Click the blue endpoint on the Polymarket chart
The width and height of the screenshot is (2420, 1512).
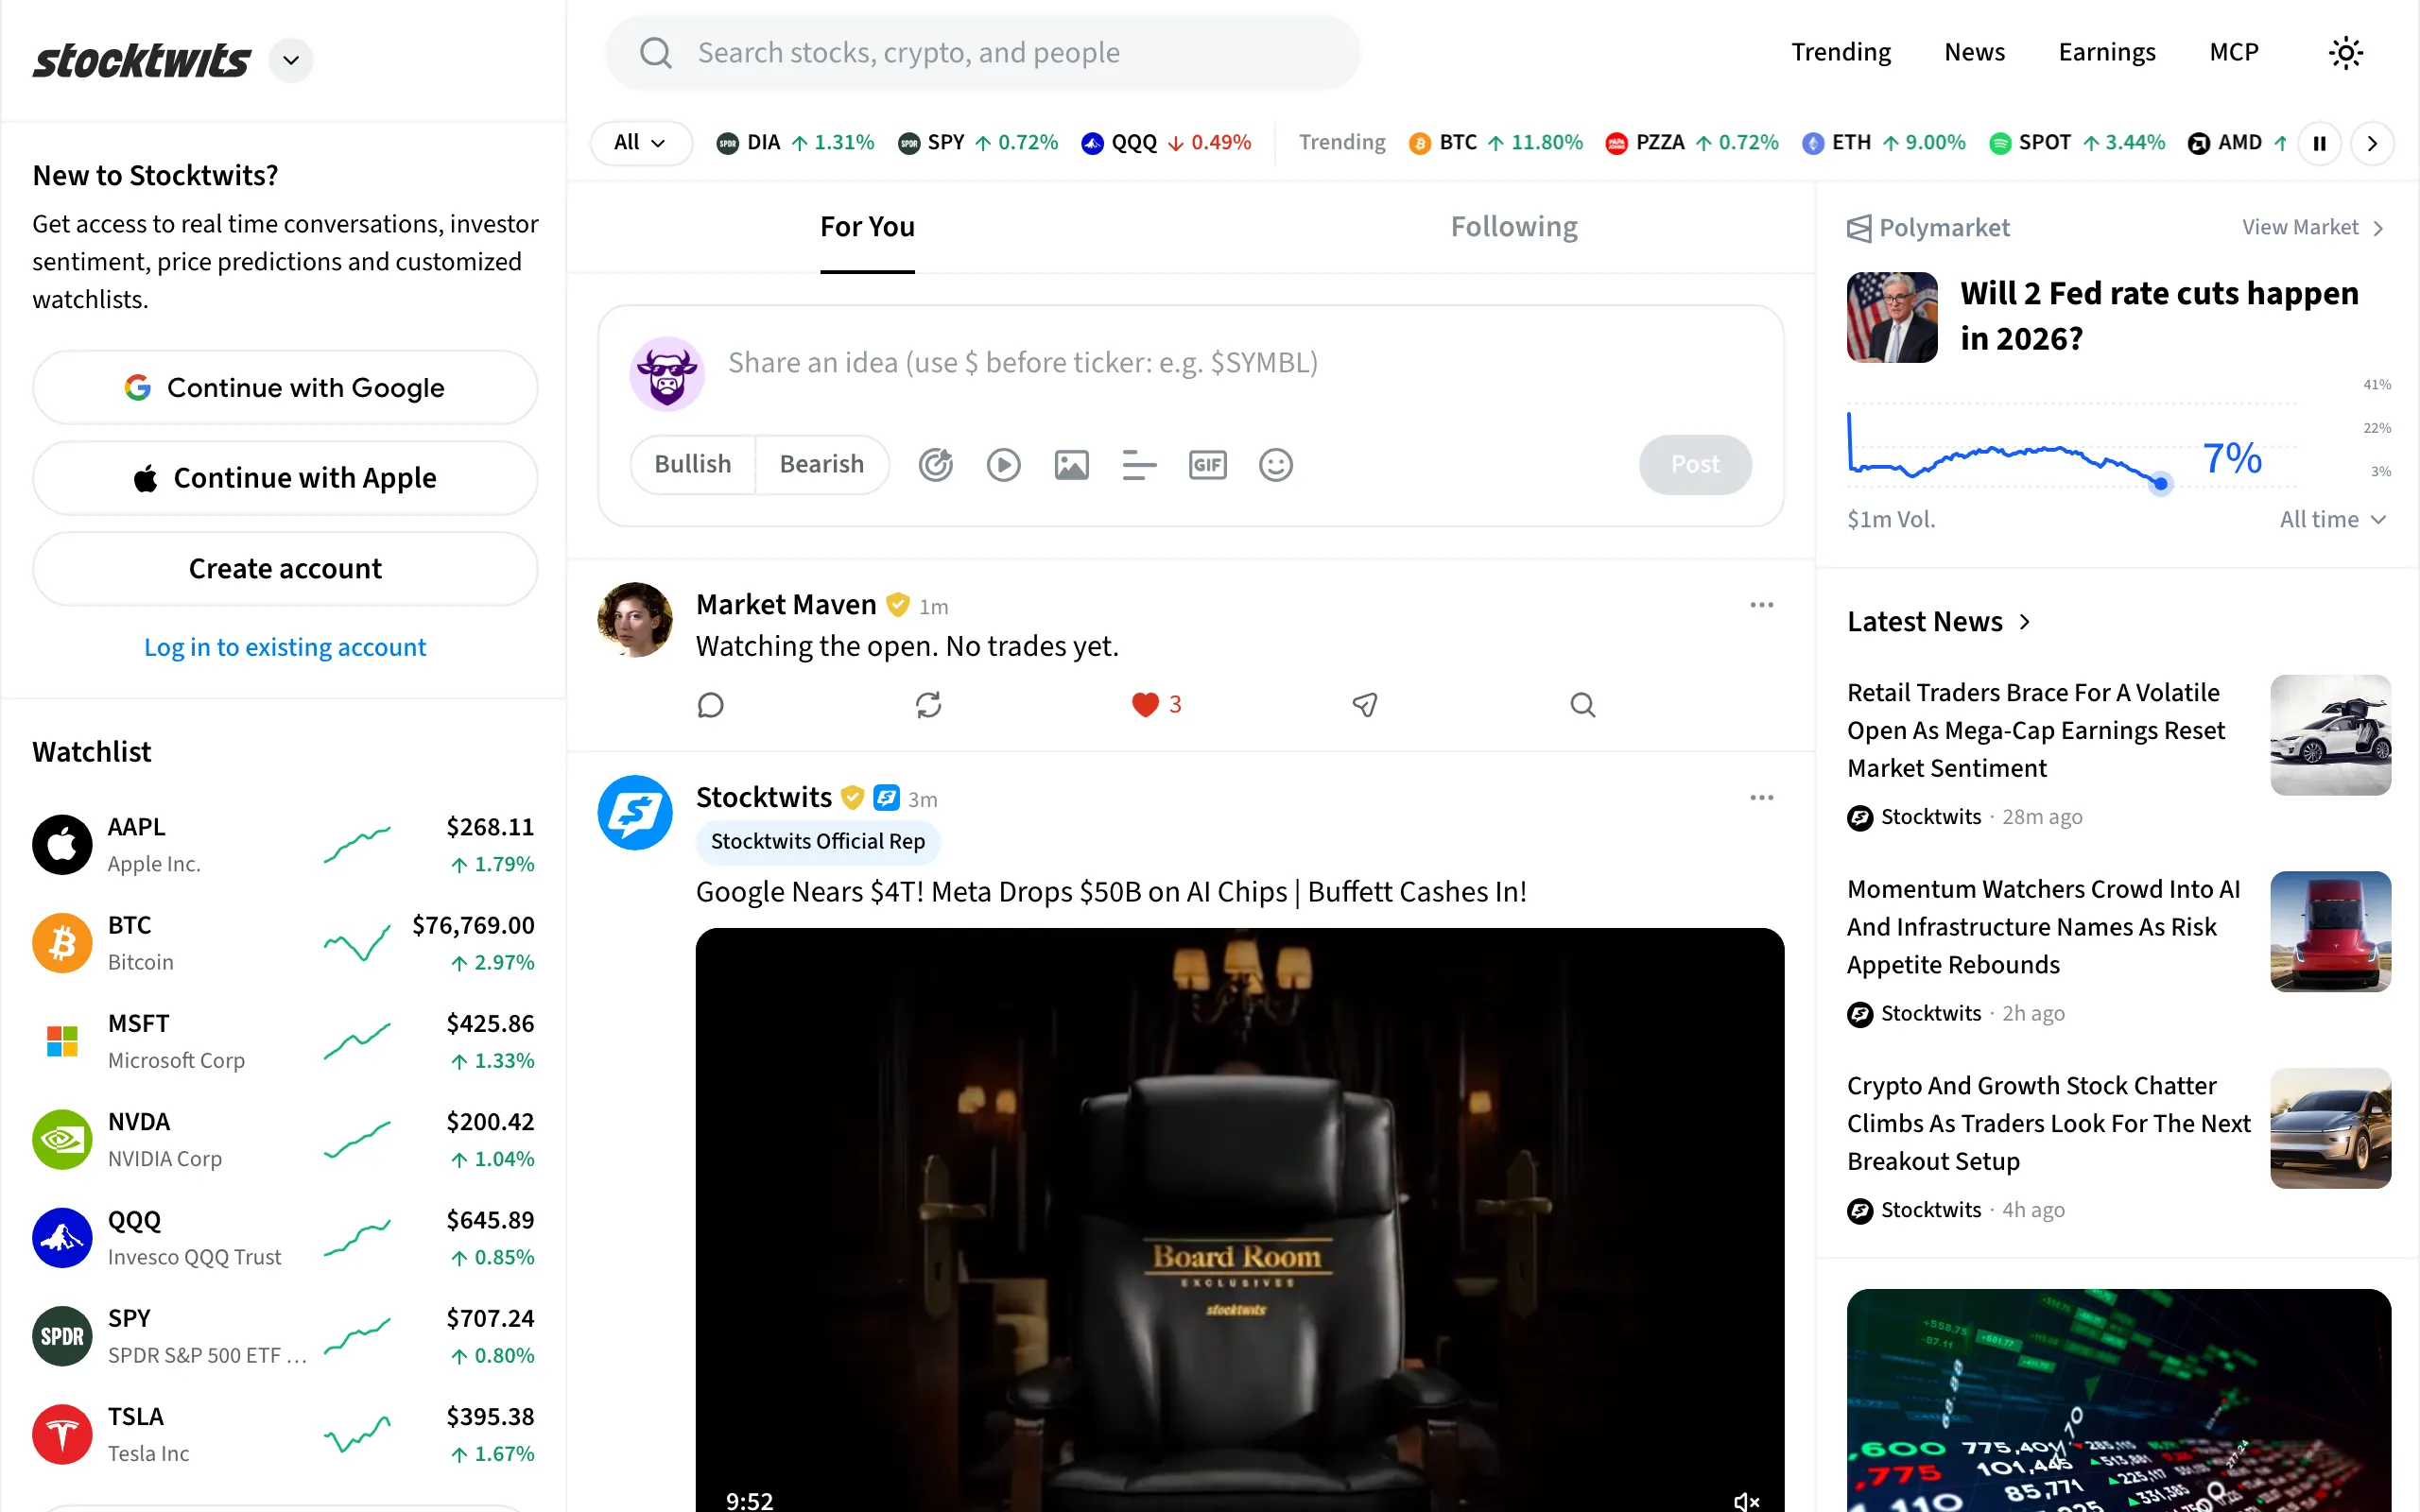pos(2160,484)
